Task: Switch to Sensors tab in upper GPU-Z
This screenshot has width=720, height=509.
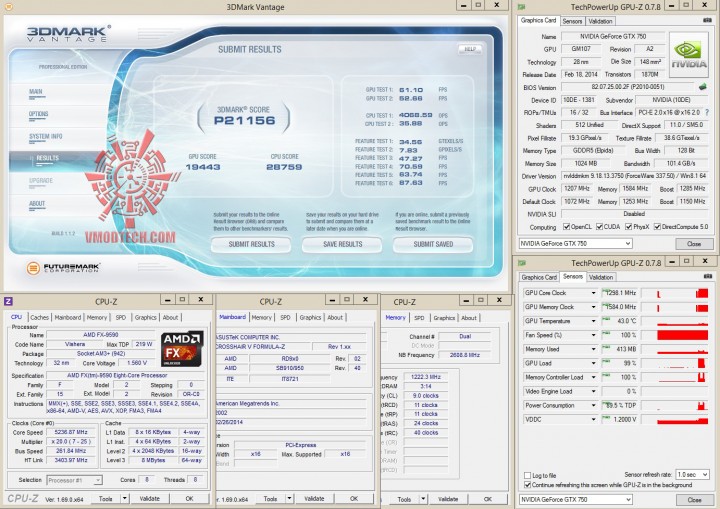Action: (572, 21)
